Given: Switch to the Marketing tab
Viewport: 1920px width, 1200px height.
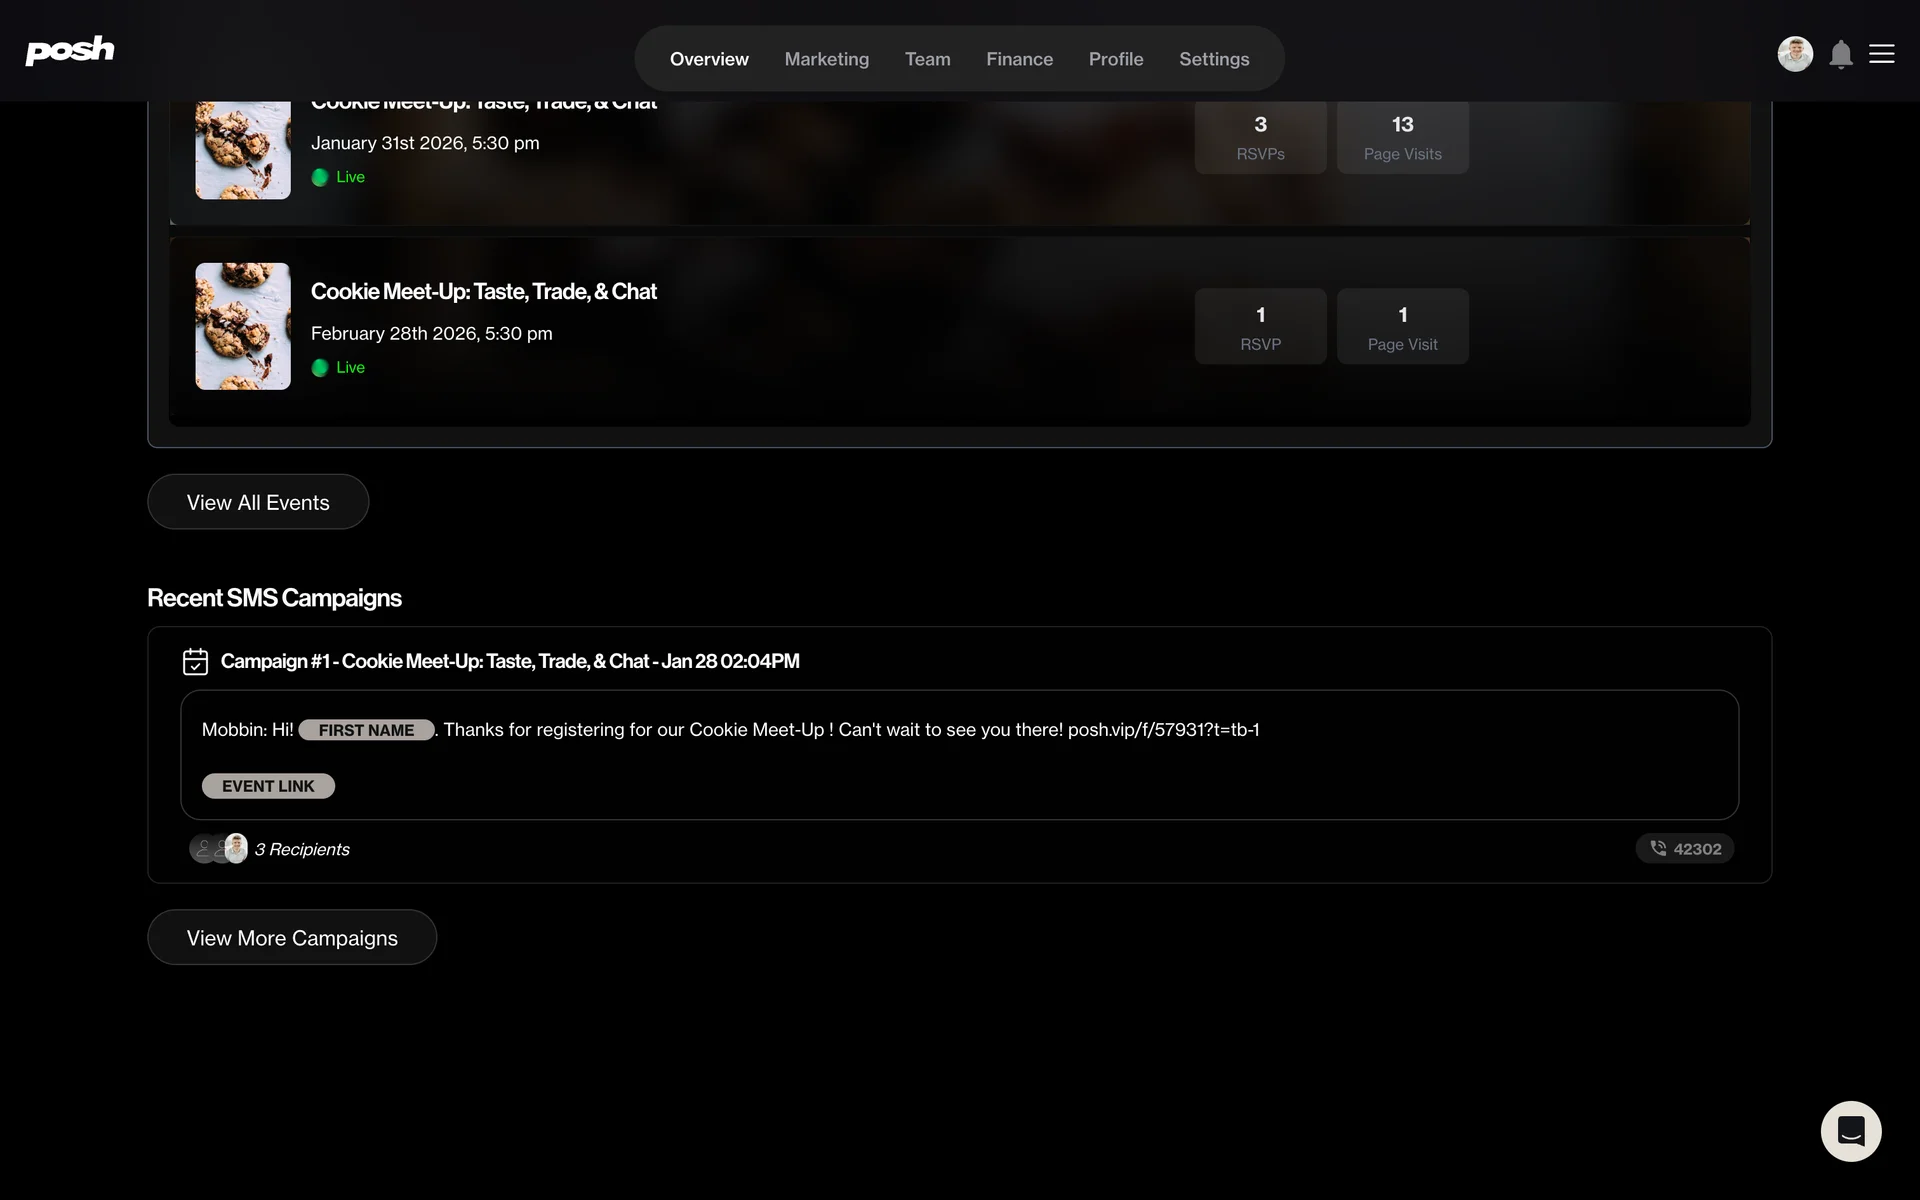Looking at the screenshot, I should (826, 59).
